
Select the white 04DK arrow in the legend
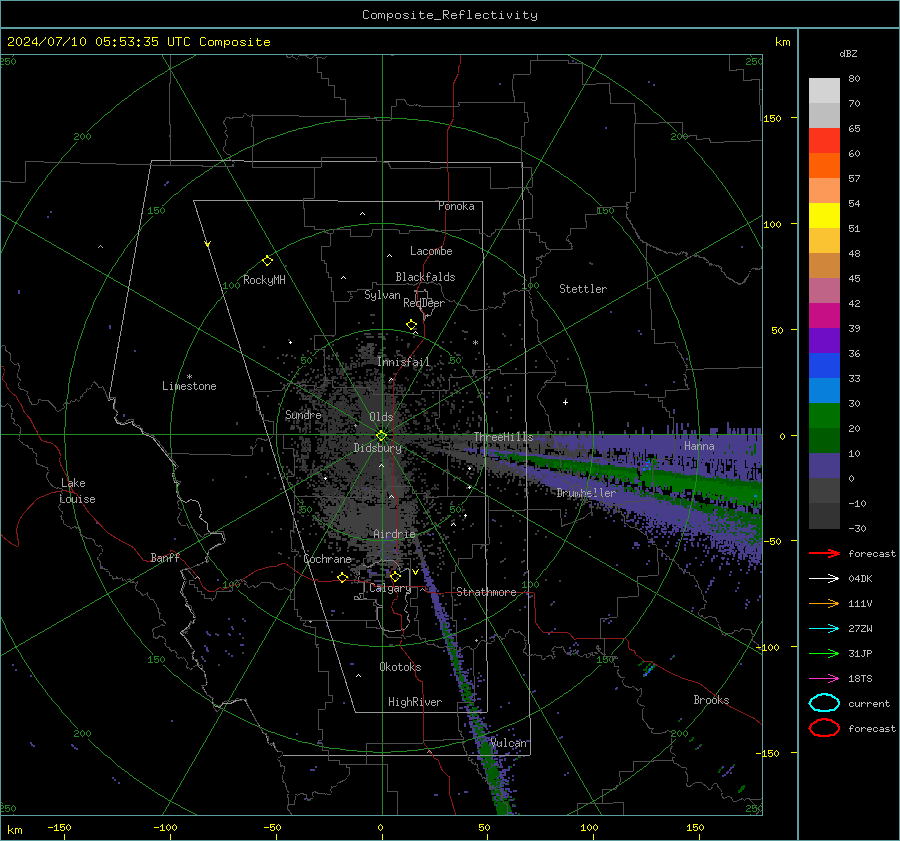[824, 578]
